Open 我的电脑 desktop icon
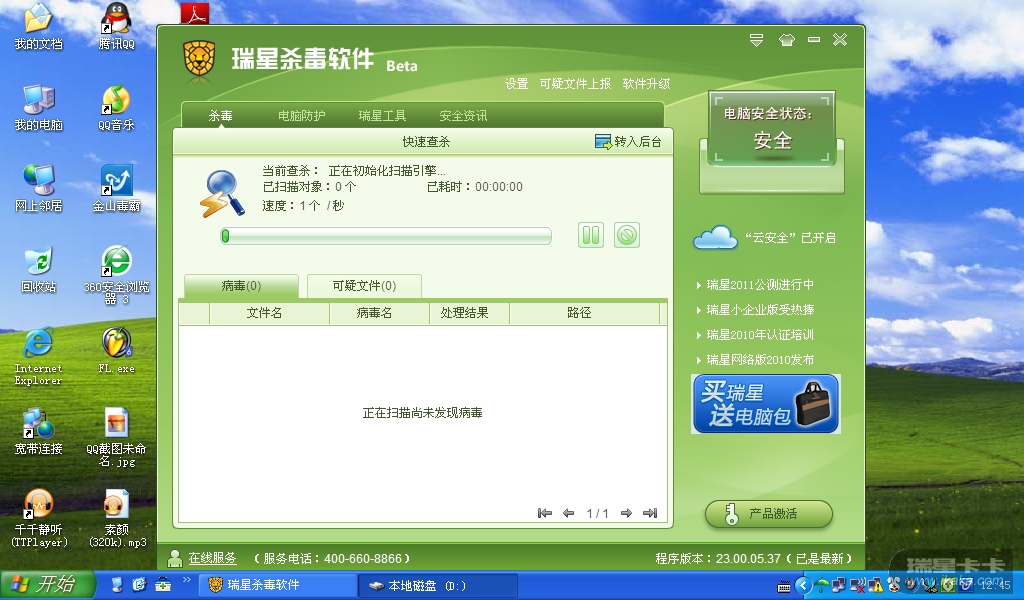 click(39, 108)
